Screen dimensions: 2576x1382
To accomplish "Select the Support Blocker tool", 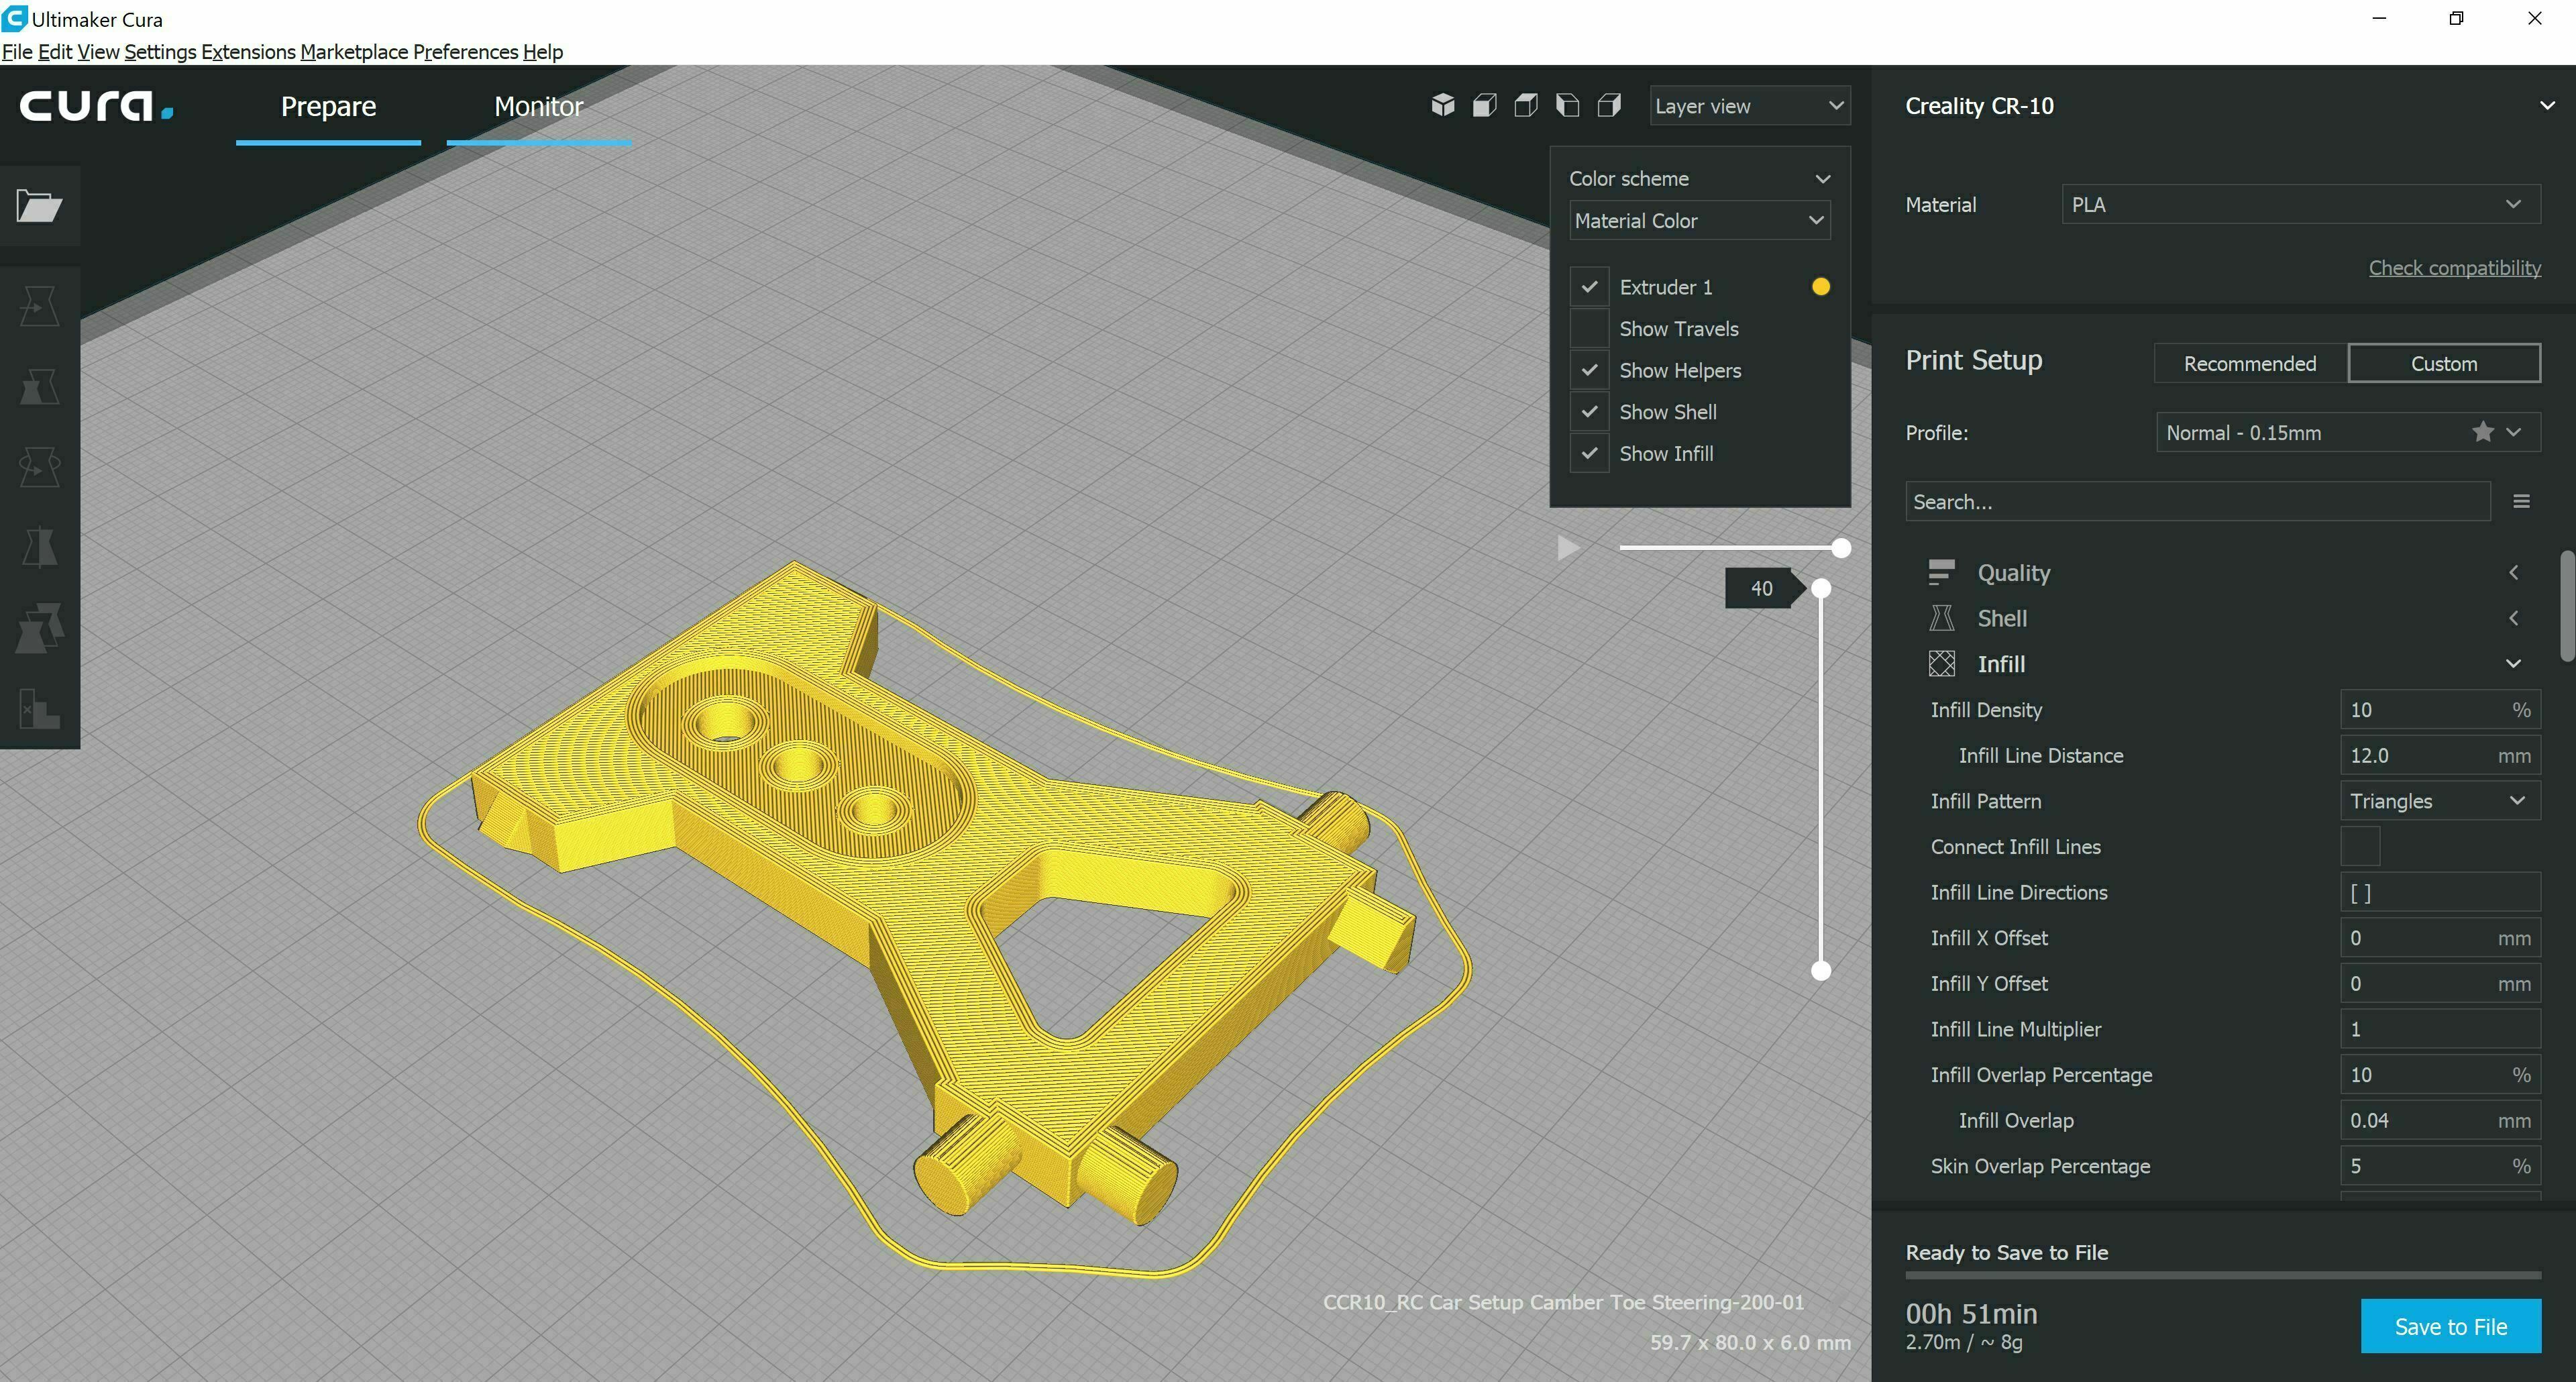I will (x=40, y=709).
